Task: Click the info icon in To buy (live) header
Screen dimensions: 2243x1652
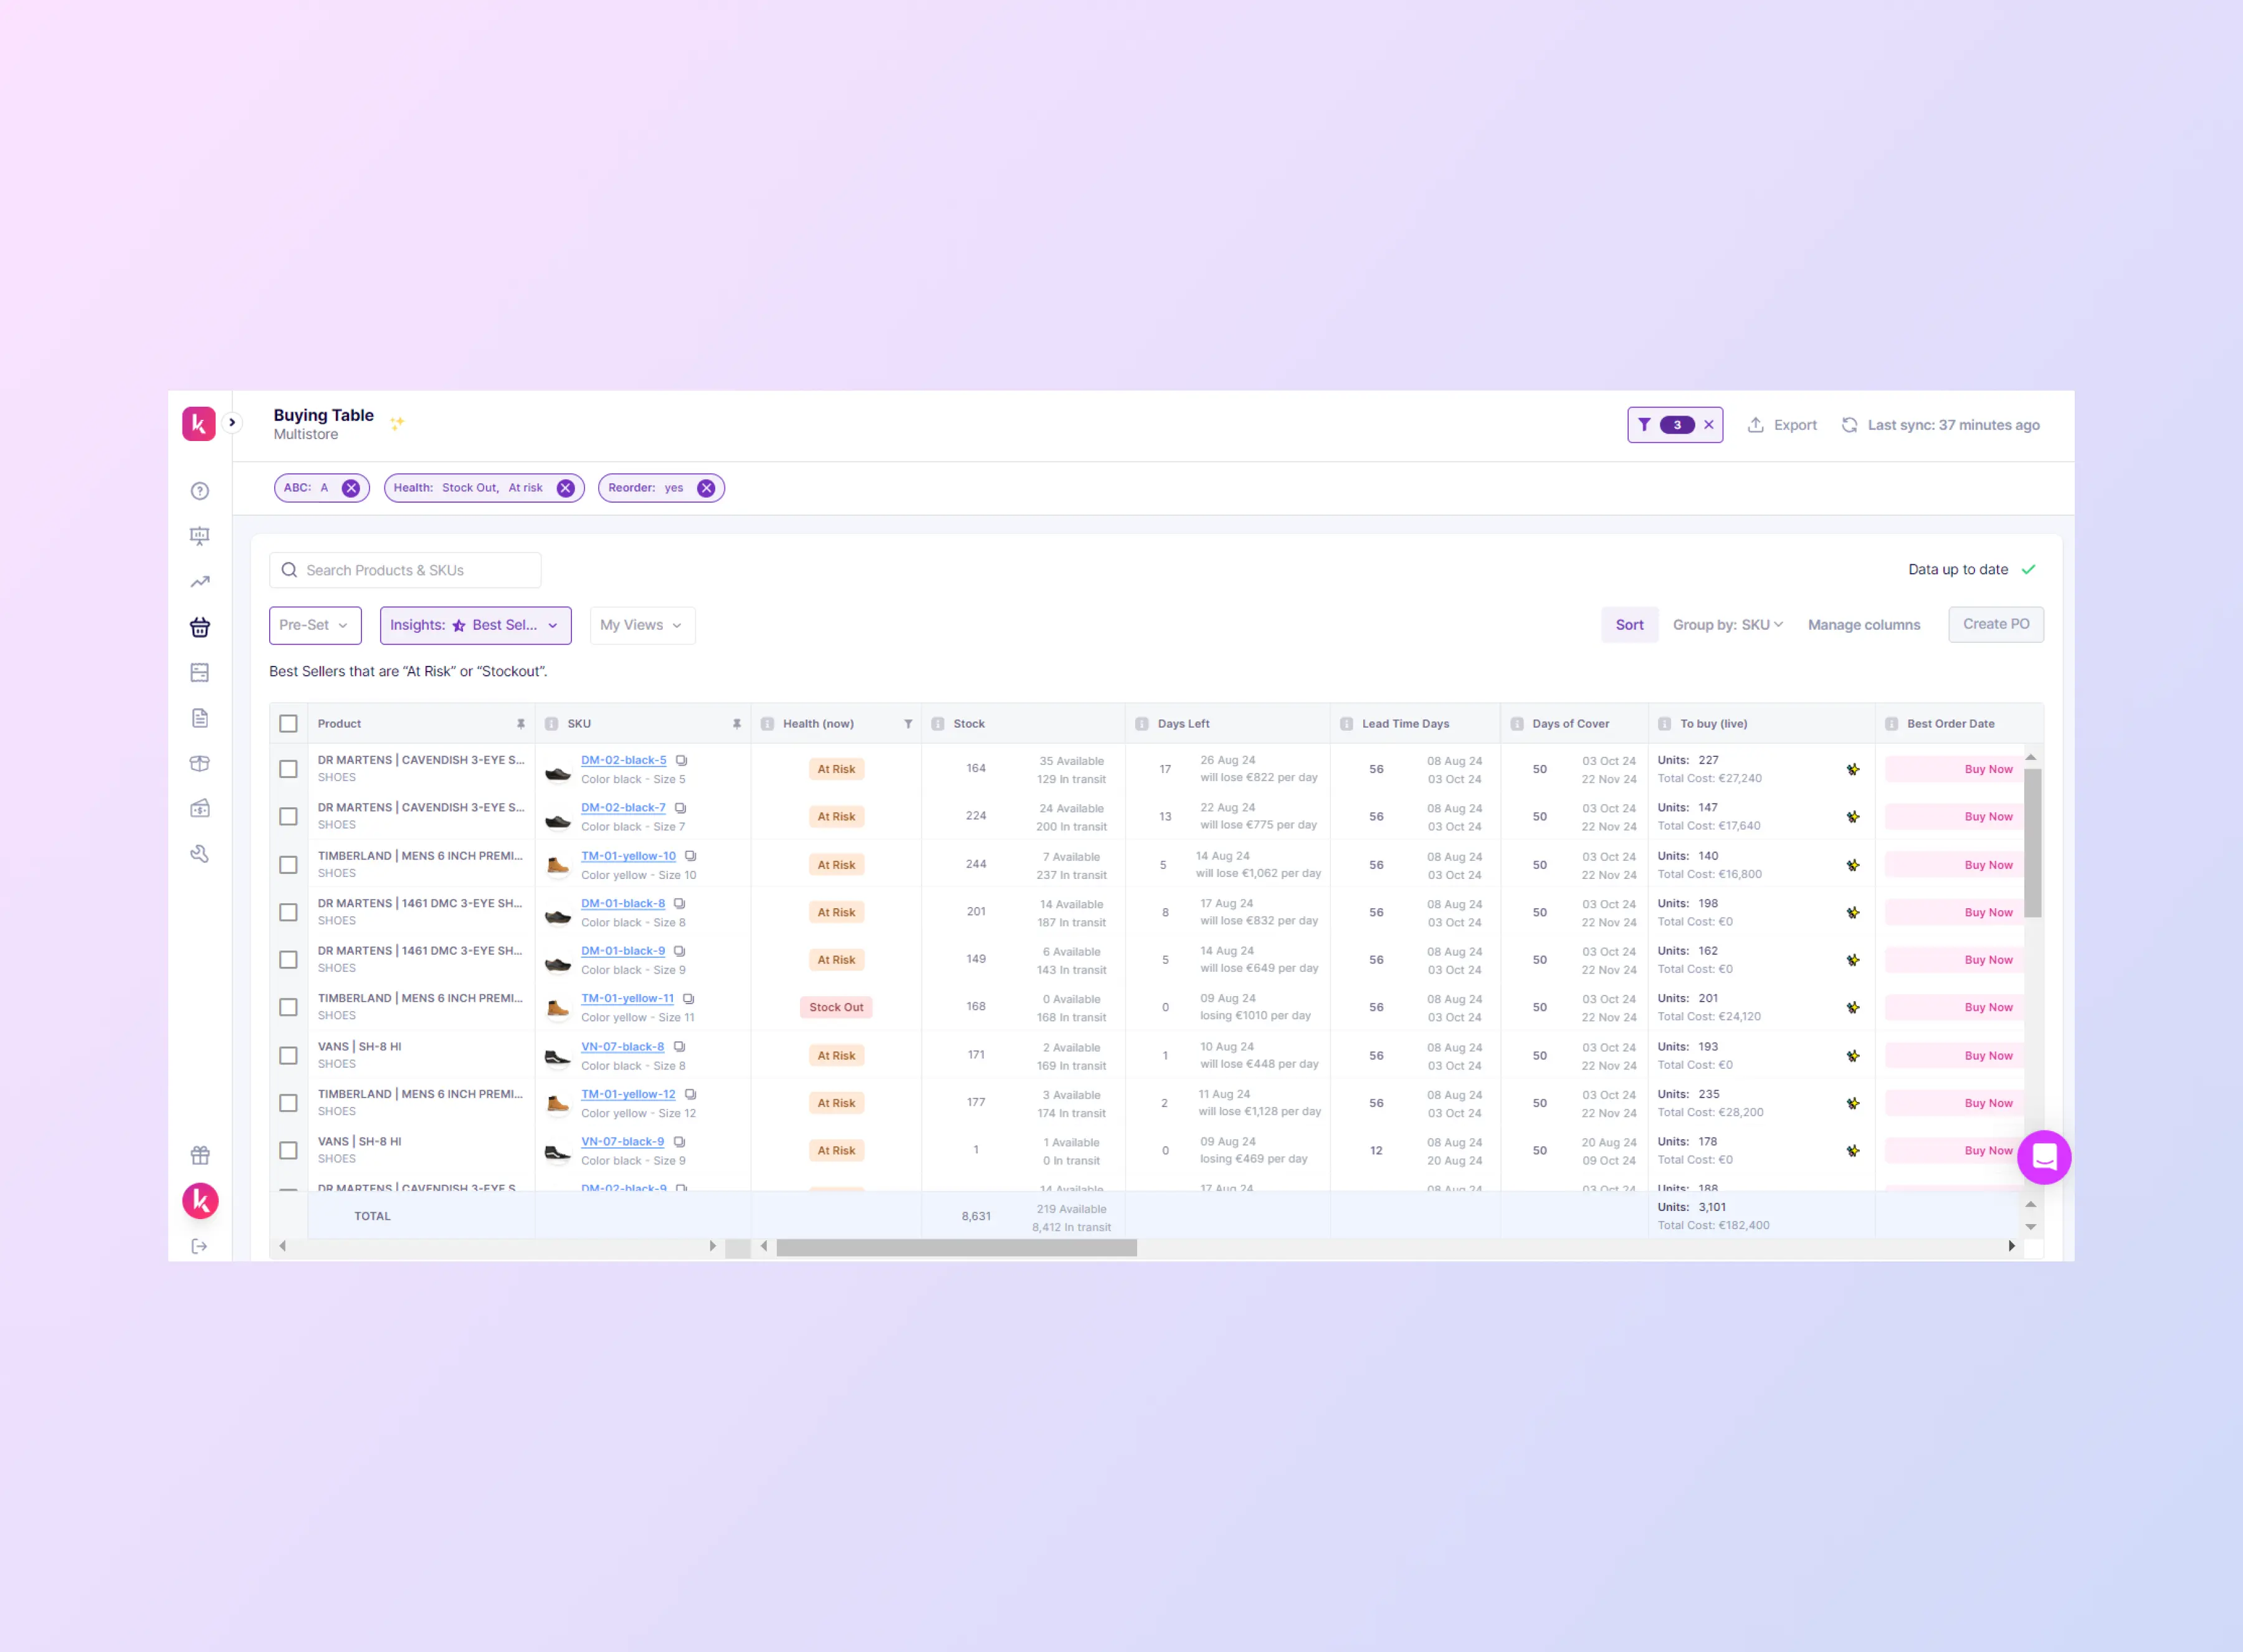Action: pos(1665,724)
